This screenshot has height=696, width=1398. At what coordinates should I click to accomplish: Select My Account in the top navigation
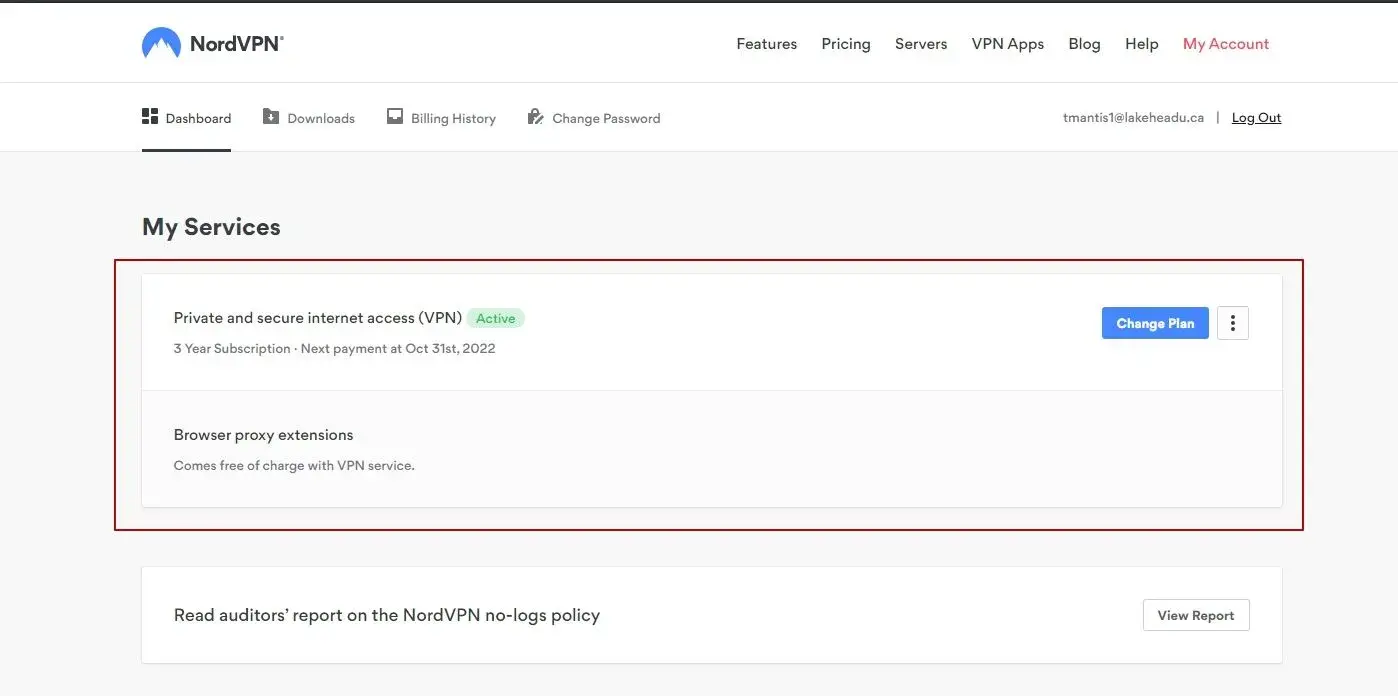click(x=1226, y=44)
